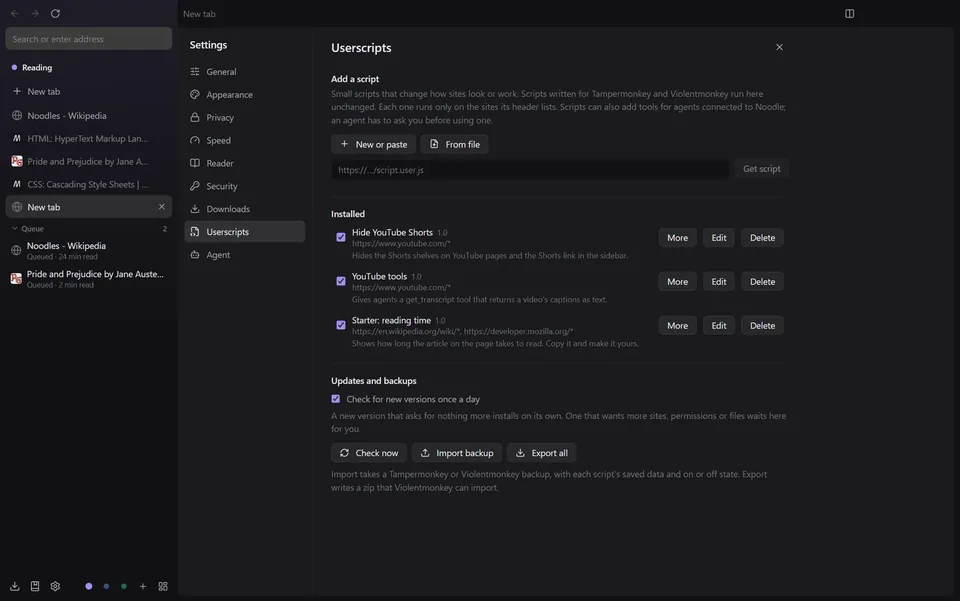The image size is (960, 601).
Task: Click the YouTube tools script name
Action: click(x=379, y=277)
